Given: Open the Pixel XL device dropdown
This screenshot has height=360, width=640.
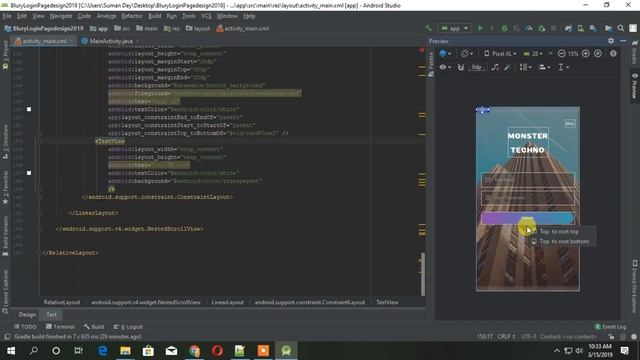Looking at the screenshot, I should click(500, 53).
